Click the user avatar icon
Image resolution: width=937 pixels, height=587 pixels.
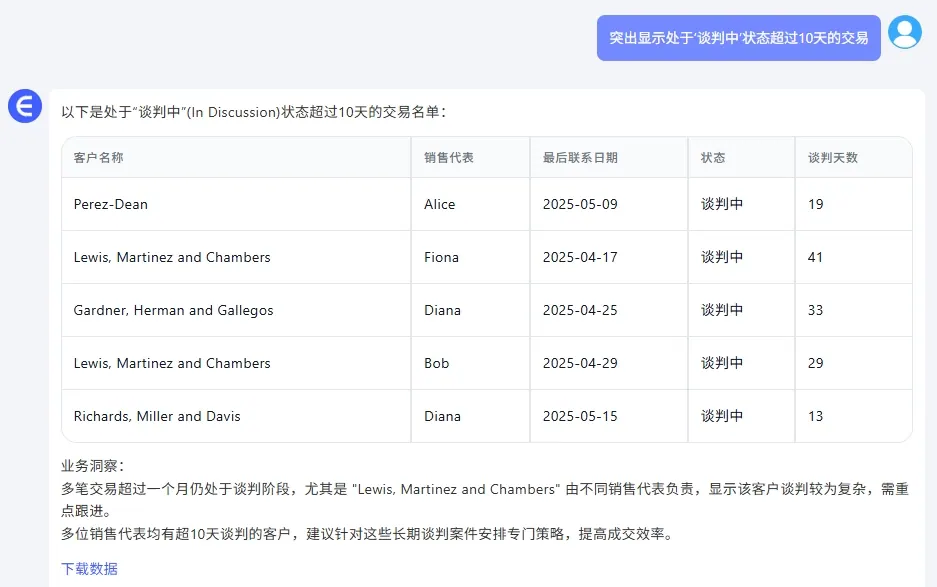[905, 32]
